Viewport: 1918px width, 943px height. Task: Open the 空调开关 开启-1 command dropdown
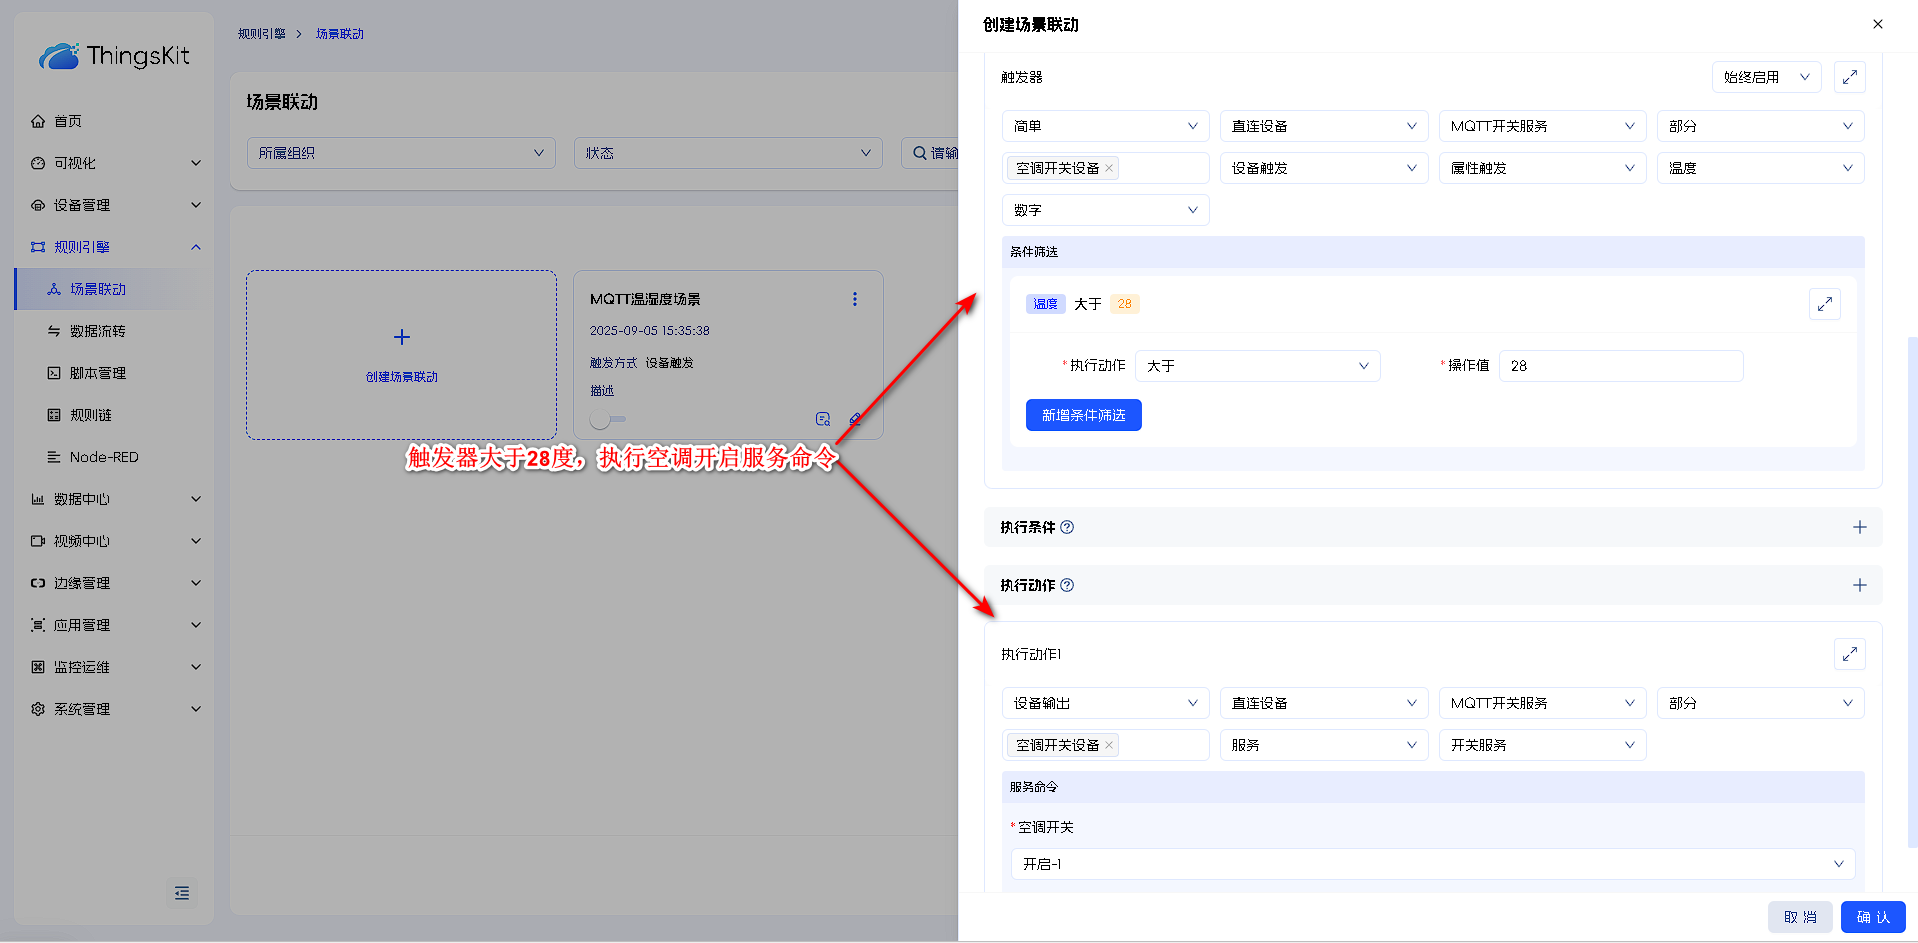click(x=1432, y=864)
